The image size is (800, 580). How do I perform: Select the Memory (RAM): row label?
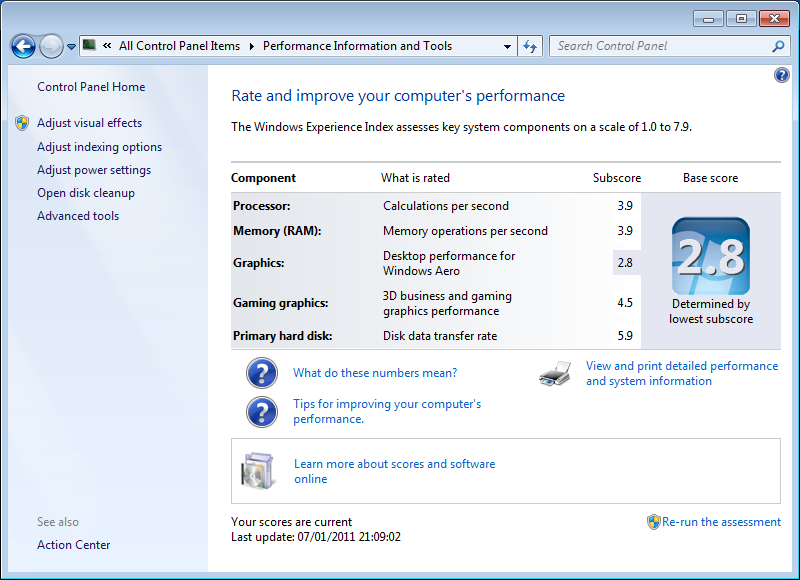277,231
